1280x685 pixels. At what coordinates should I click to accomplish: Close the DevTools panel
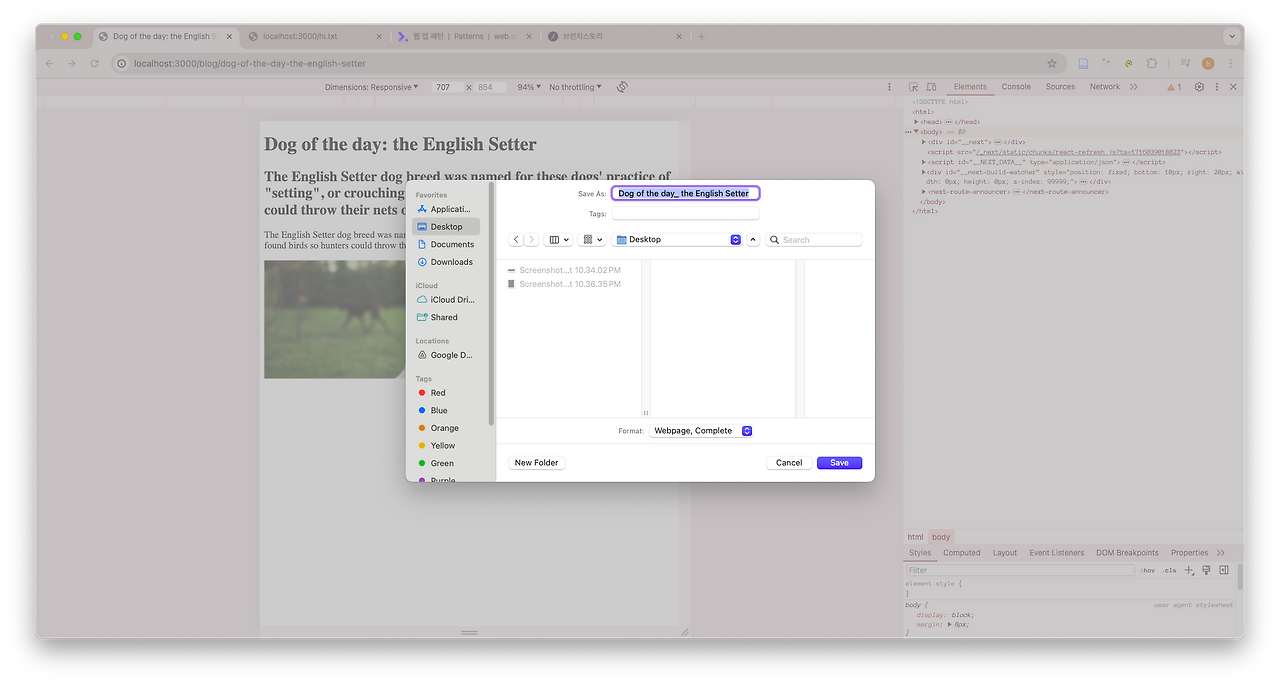pos(1233,87)
